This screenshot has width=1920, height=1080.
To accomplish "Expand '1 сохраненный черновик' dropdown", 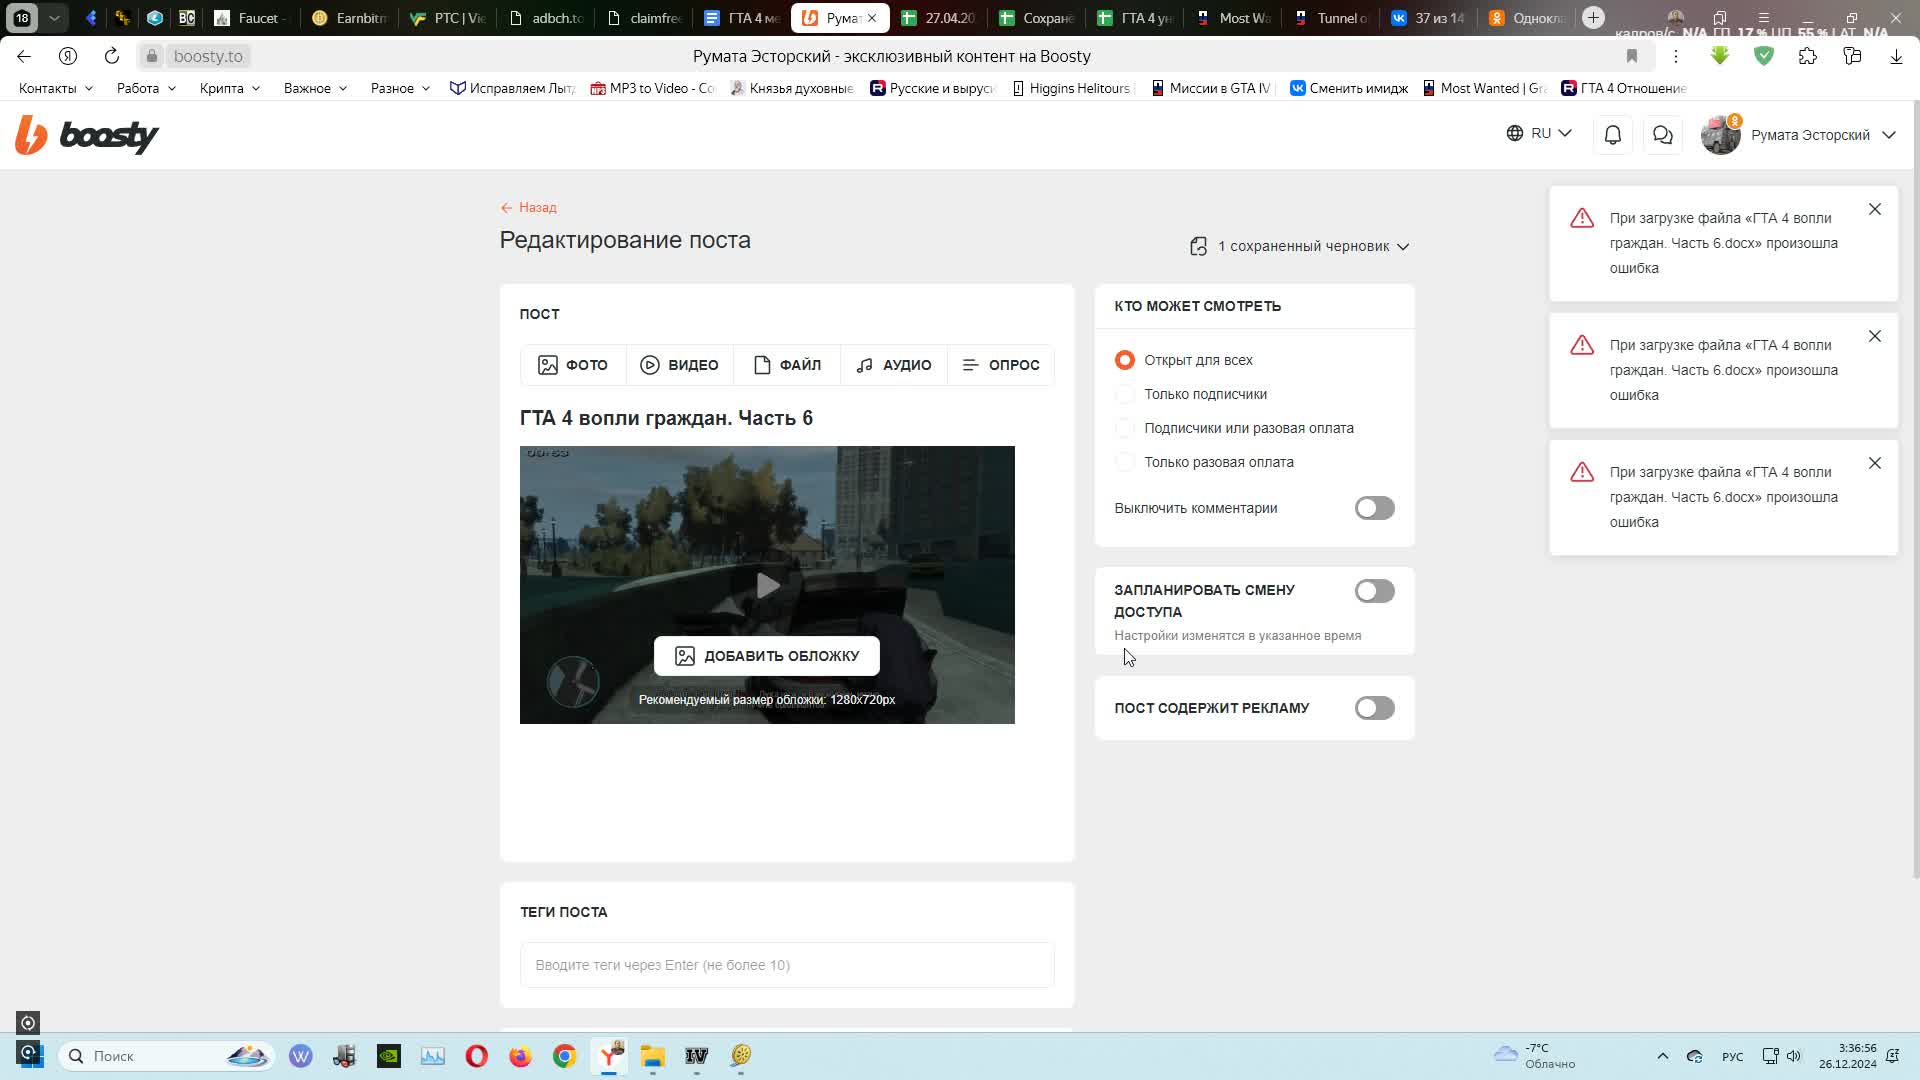I will [1300, 246].
